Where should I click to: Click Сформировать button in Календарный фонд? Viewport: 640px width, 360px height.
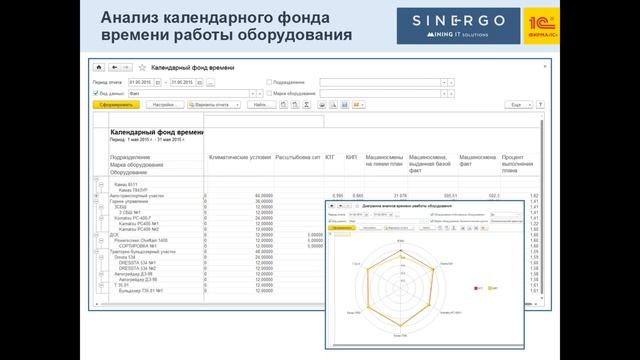[x=116, y=105]
